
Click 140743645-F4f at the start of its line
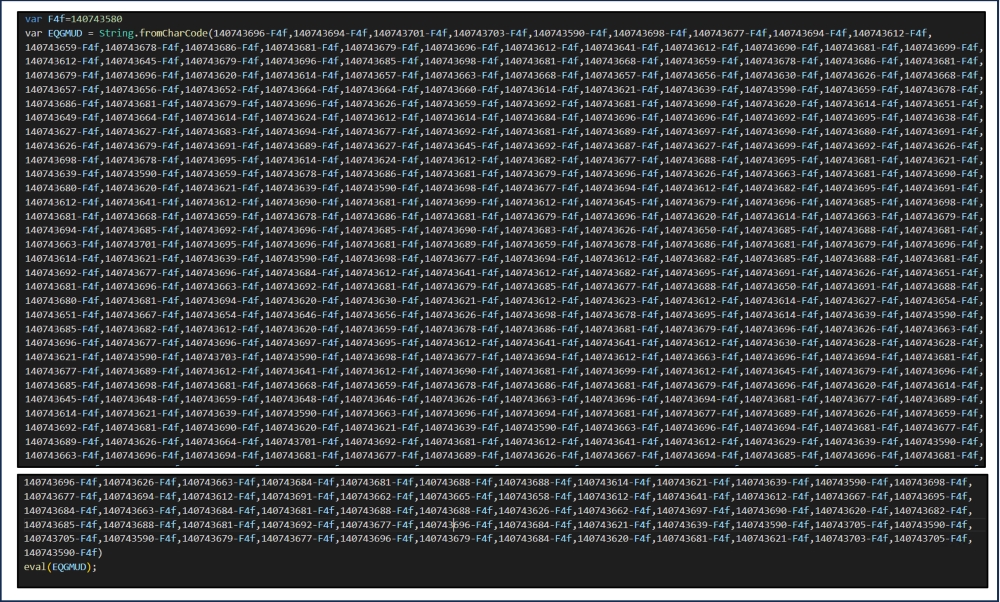click(62, 399)
